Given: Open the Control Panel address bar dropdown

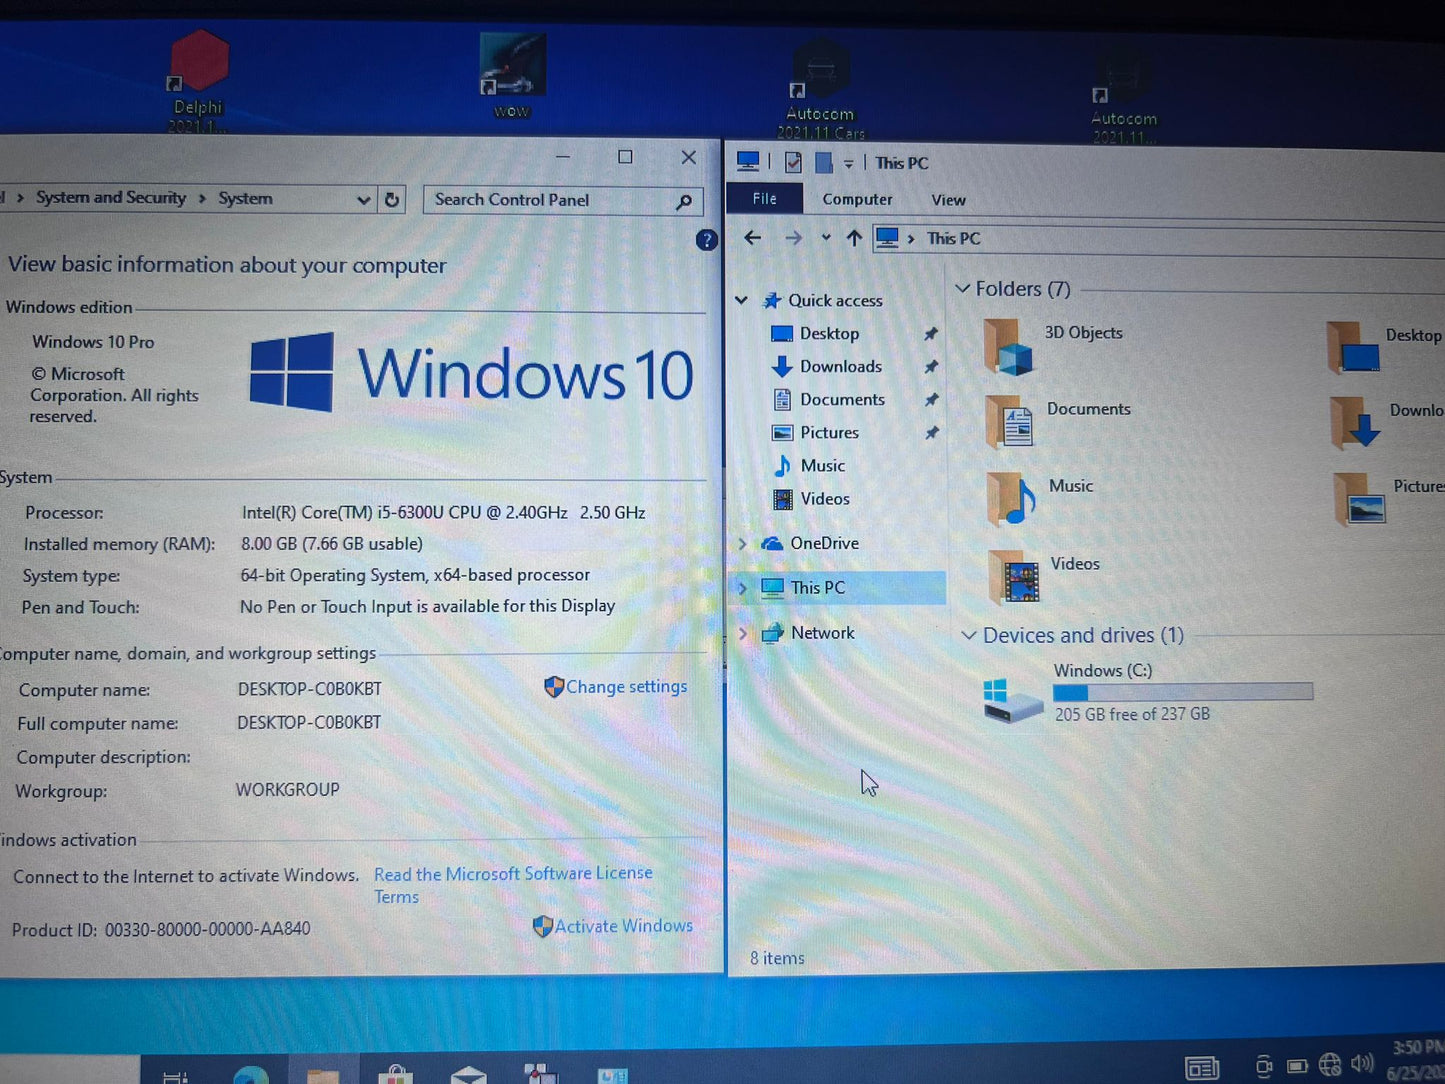Looking at the screenshot, I should 363,200.
